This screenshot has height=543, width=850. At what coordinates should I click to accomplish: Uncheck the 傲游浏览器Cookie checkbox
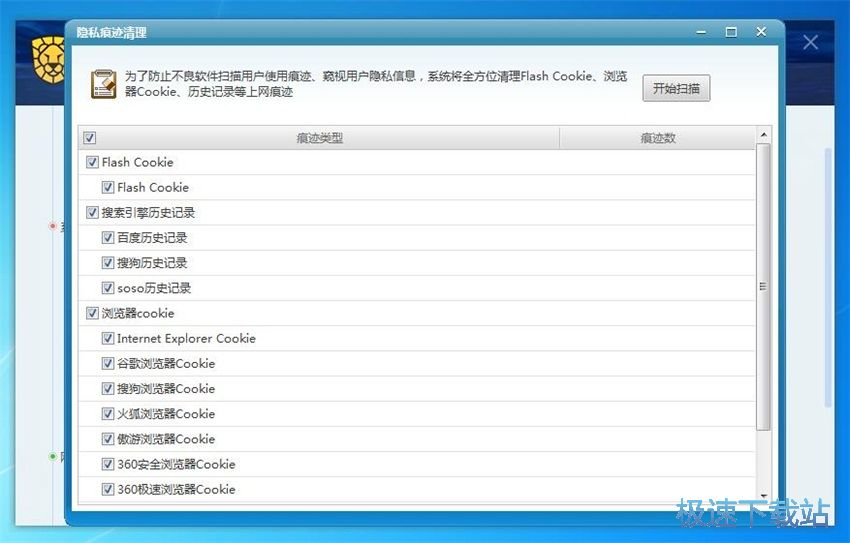pyautogui.click(x=108, y=439)
